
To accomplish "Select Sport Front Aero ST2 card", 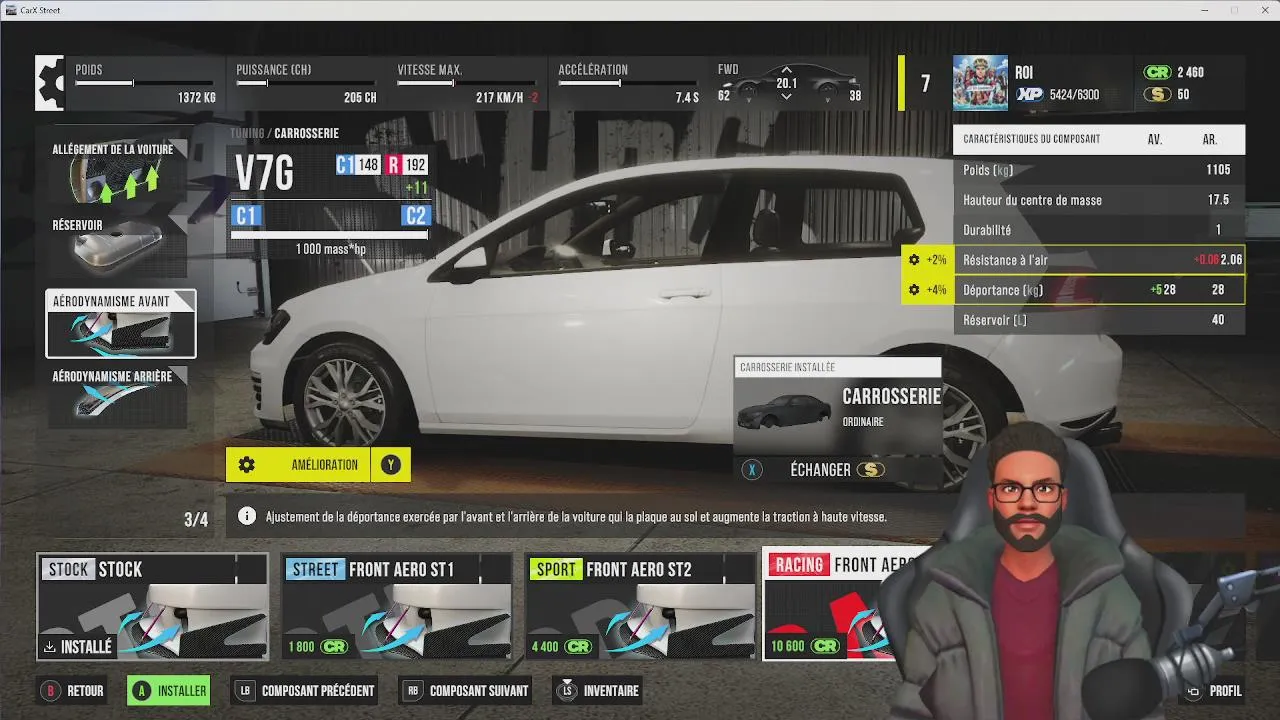I will tap(640, 606).
